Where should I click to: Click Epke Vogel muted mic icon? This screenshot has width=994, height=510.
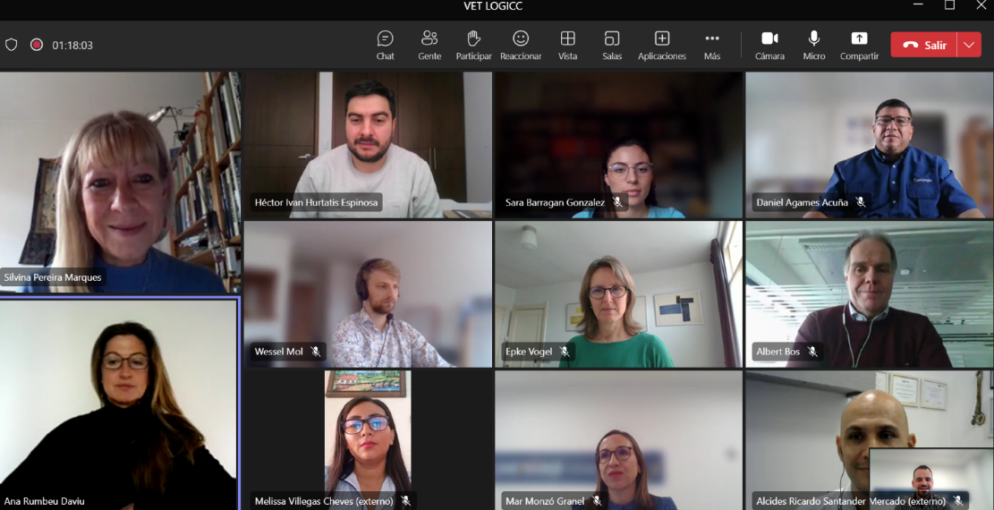pos(564,351)
